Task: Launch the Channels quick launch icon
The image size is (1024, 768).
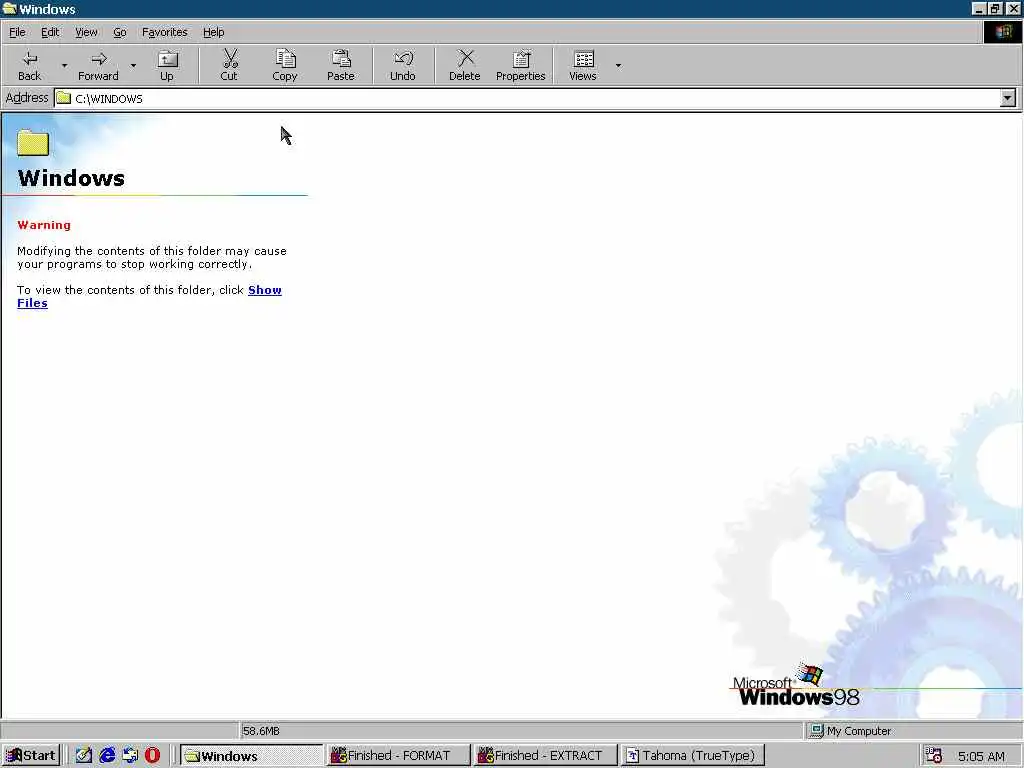Action: (130, 756)
